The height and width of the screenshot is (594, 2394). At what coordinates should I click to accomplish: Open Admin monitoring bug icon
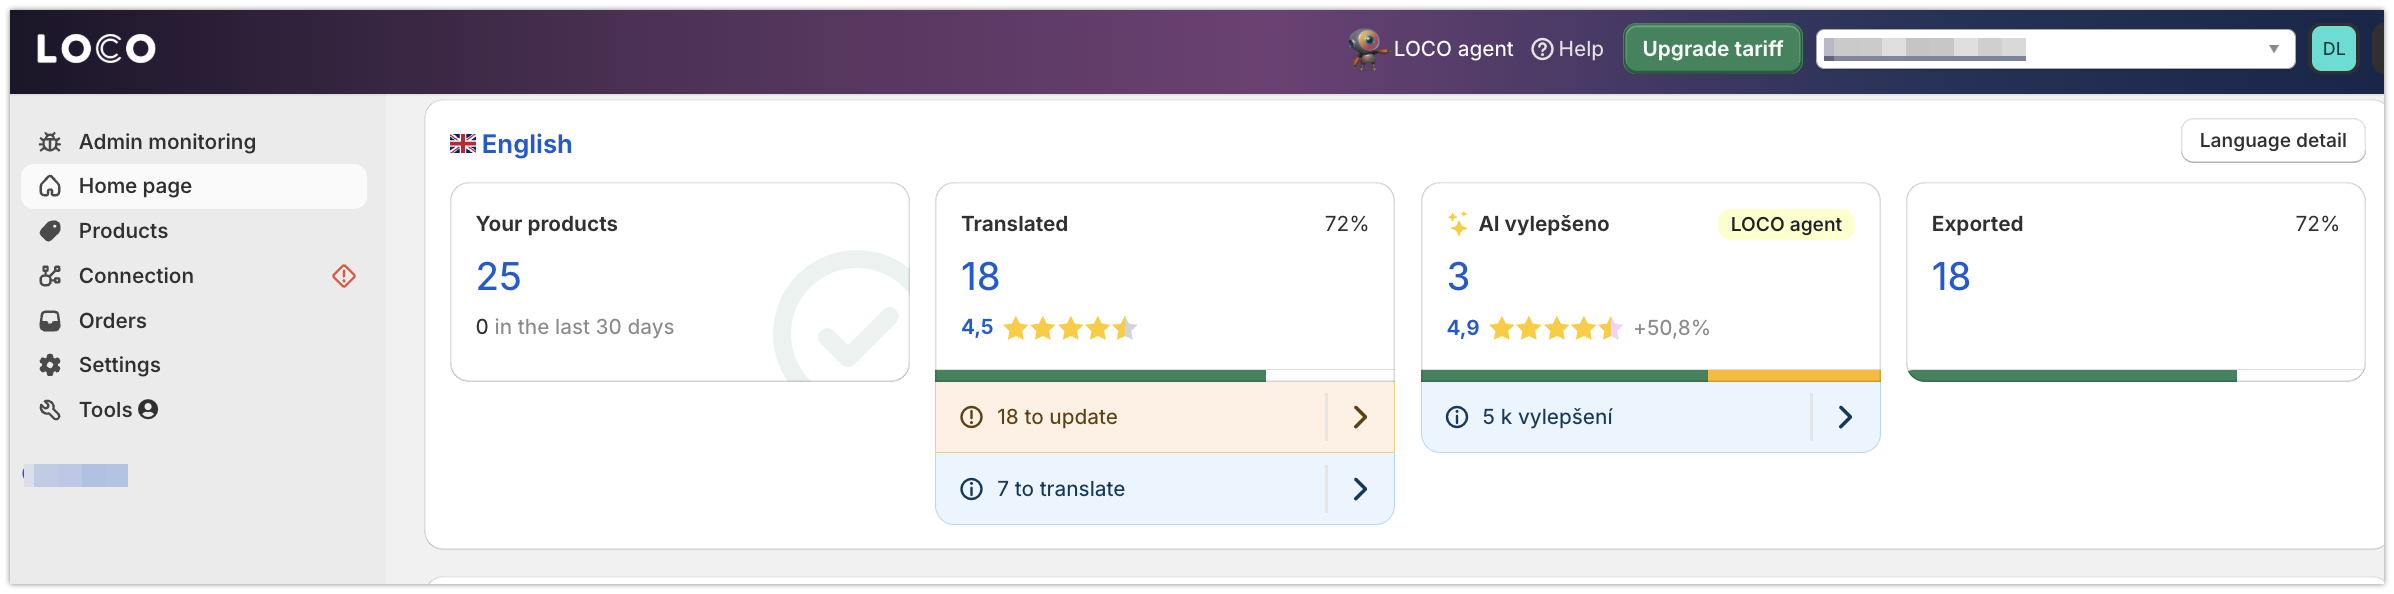(x=50, y=142)
